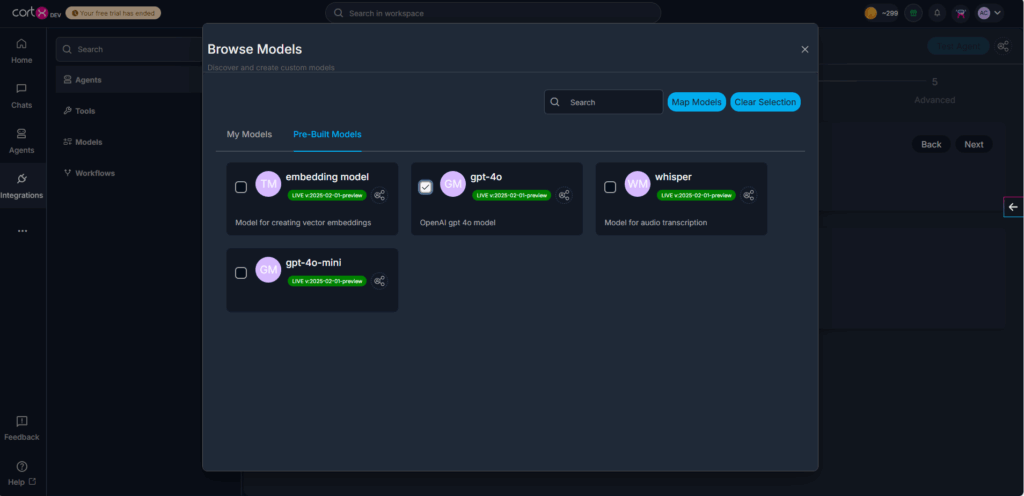This screenshot has width=1024, height=496.
Task: Click the TM avatar of embedding model
Action: click(268, 184)
